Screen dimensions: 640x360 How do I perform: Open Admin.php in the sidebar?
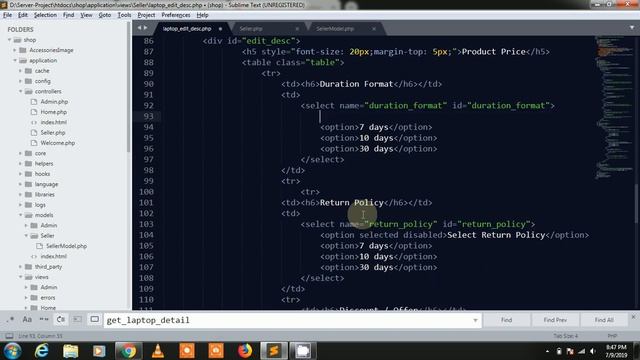coord(54,102)
